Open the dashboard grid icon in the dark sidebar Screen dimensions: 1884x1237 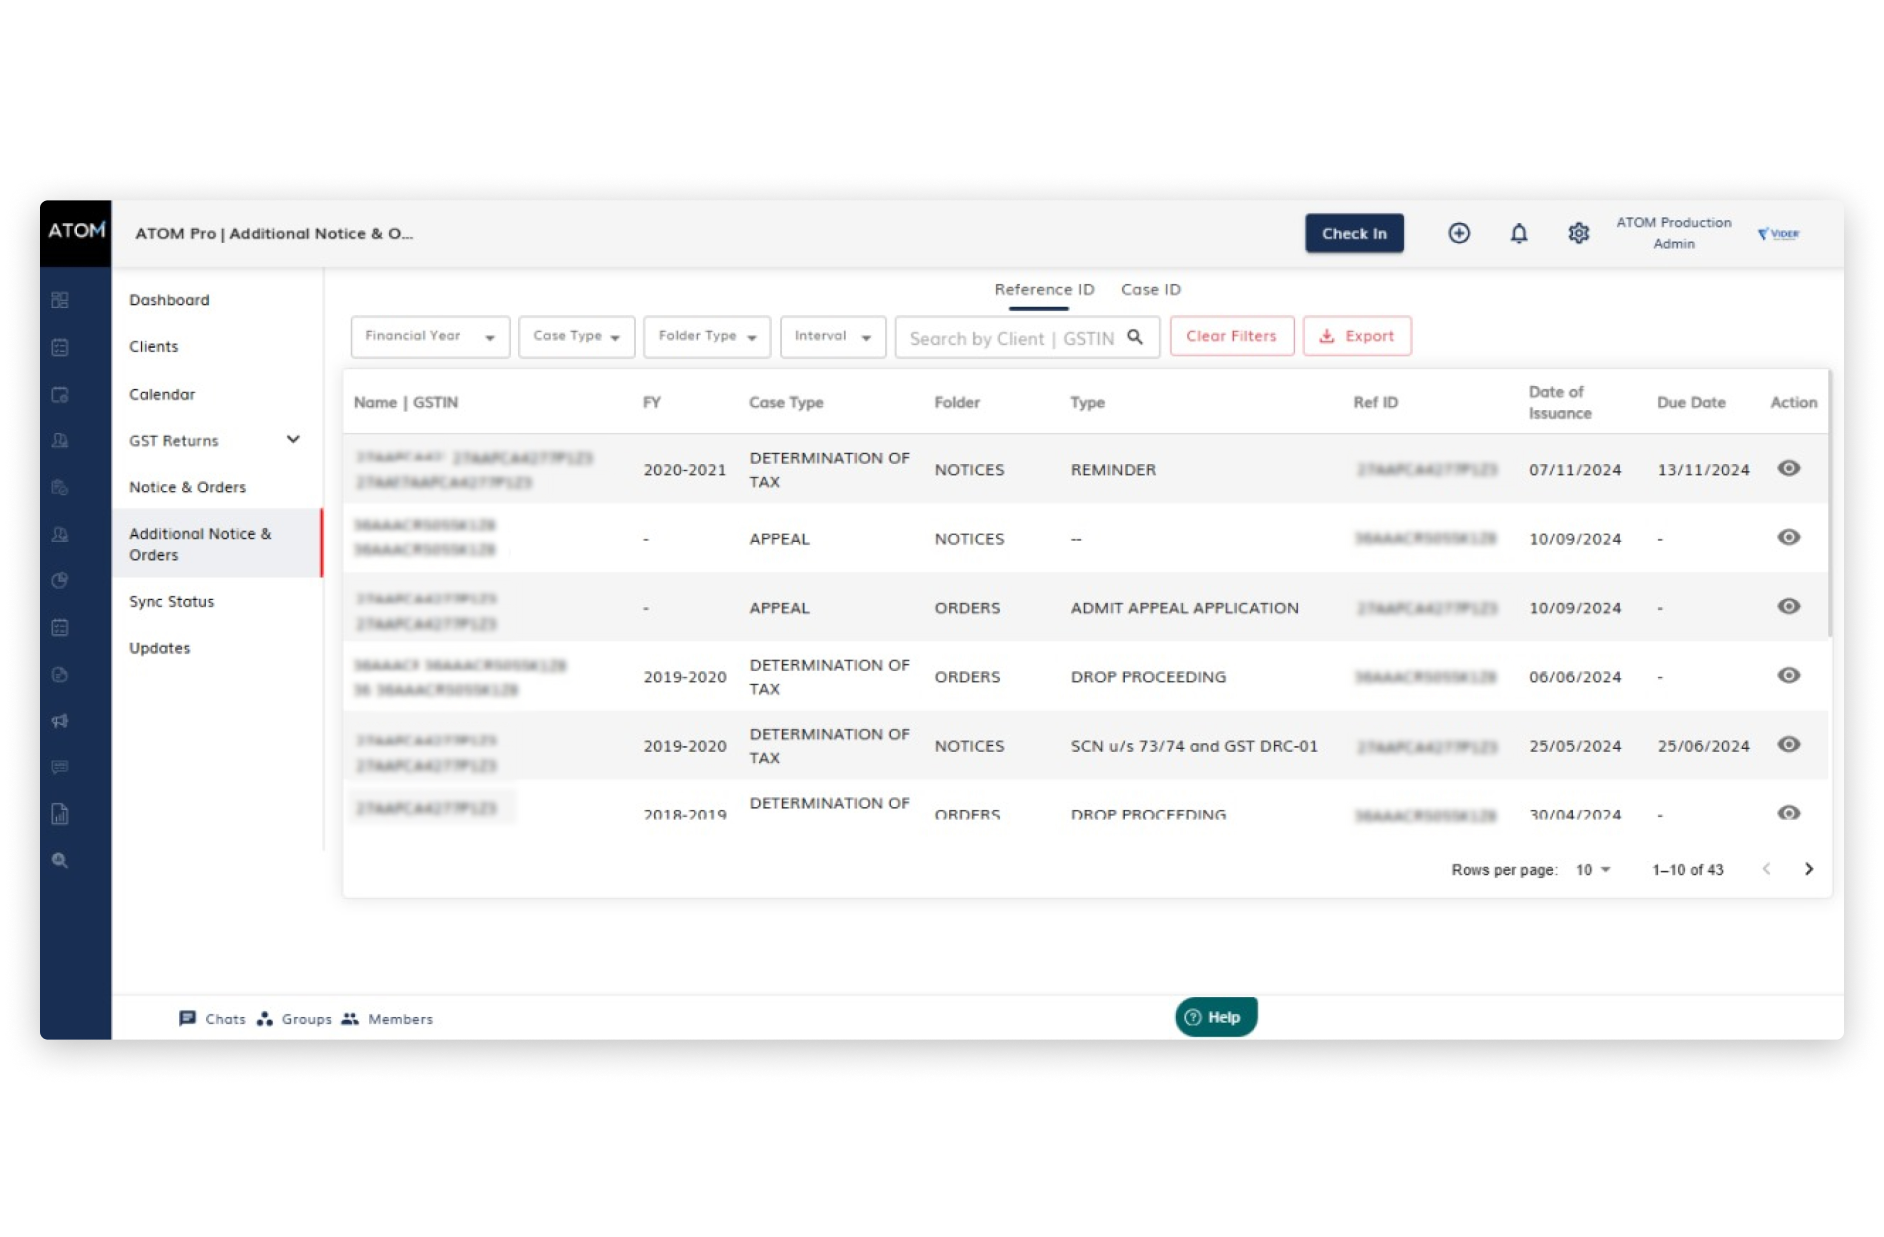(x=60, y=300)
